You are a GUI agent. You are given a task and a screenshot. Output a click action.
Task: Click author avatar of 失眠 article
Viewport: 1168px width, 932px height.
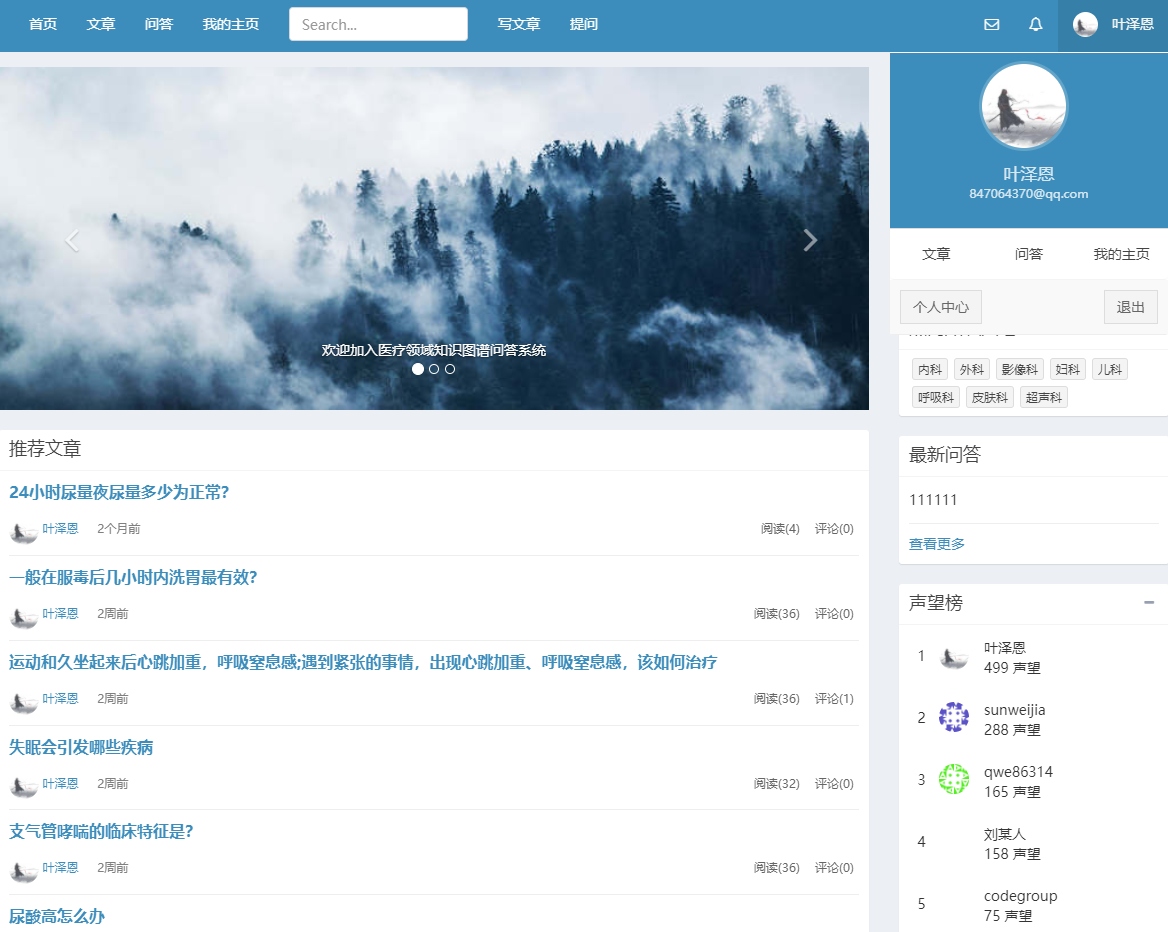click(x=24, y=787)
